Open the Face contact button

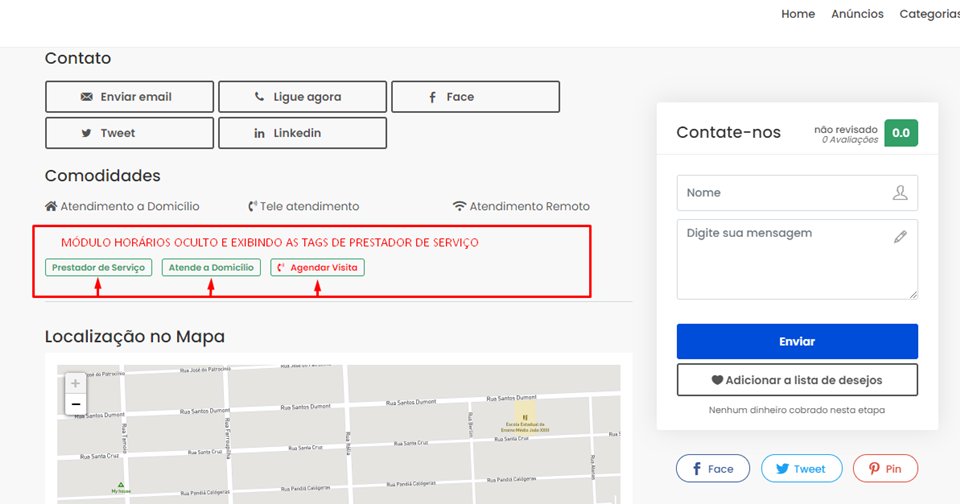point(475,97)
